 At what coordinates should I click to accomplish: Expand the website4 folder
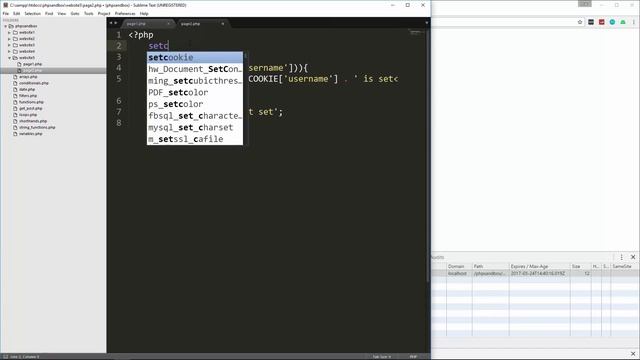point(9,51)
